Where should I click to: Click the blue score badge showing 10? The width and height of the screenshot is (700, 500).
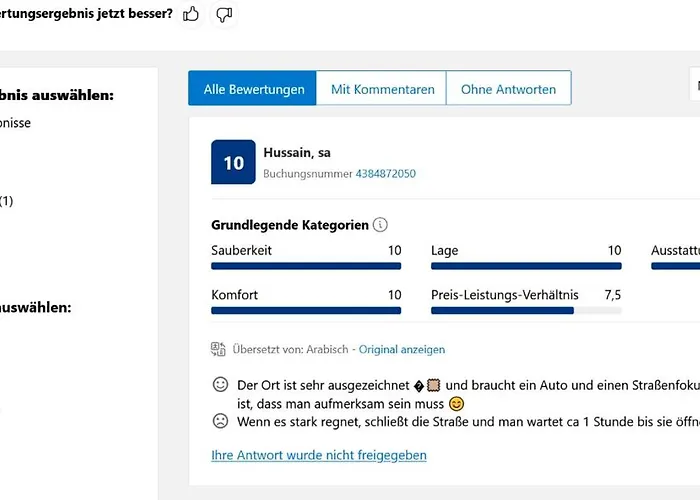click(x=233, y=162)
